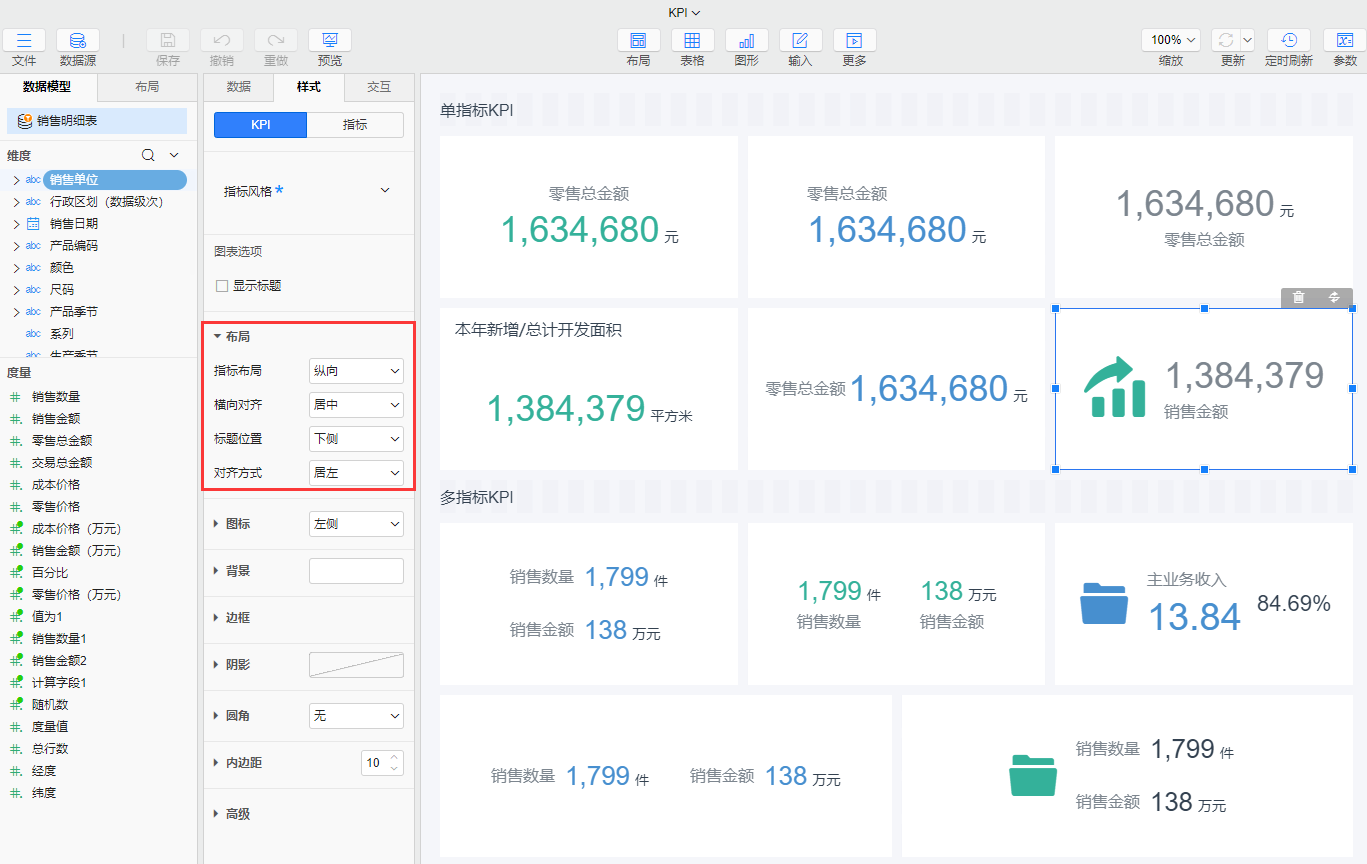The width and height of the screenshot is (1367, 864).
Task: Click the 销售明细表 data model icon
Action: pos(25,121)
